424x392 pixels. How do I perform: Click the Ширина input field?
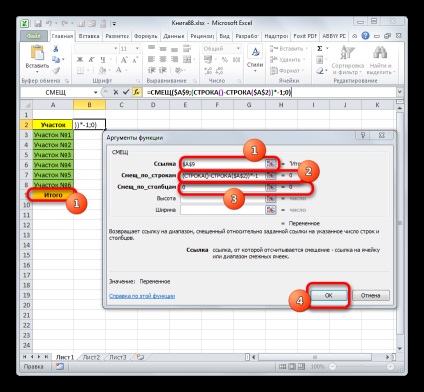[x=222, y=210]
